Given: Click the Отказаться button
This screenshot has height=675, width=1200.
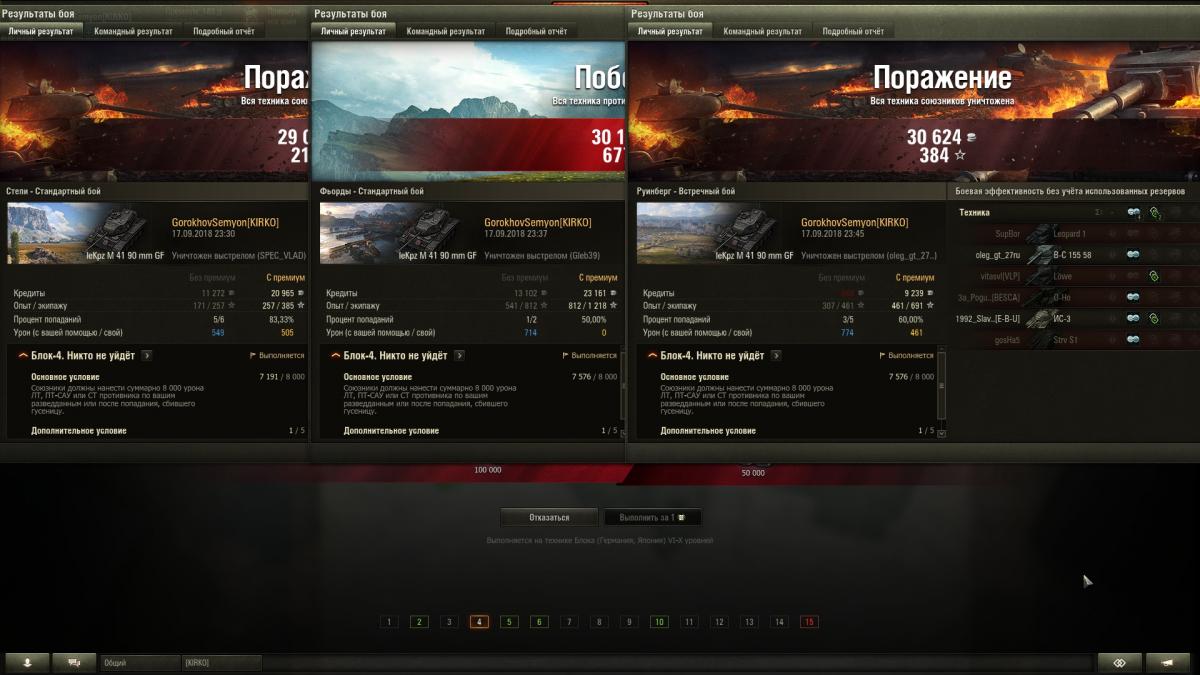Looking at the screenshot, I should pyautogui.click(x=549, y=517).
